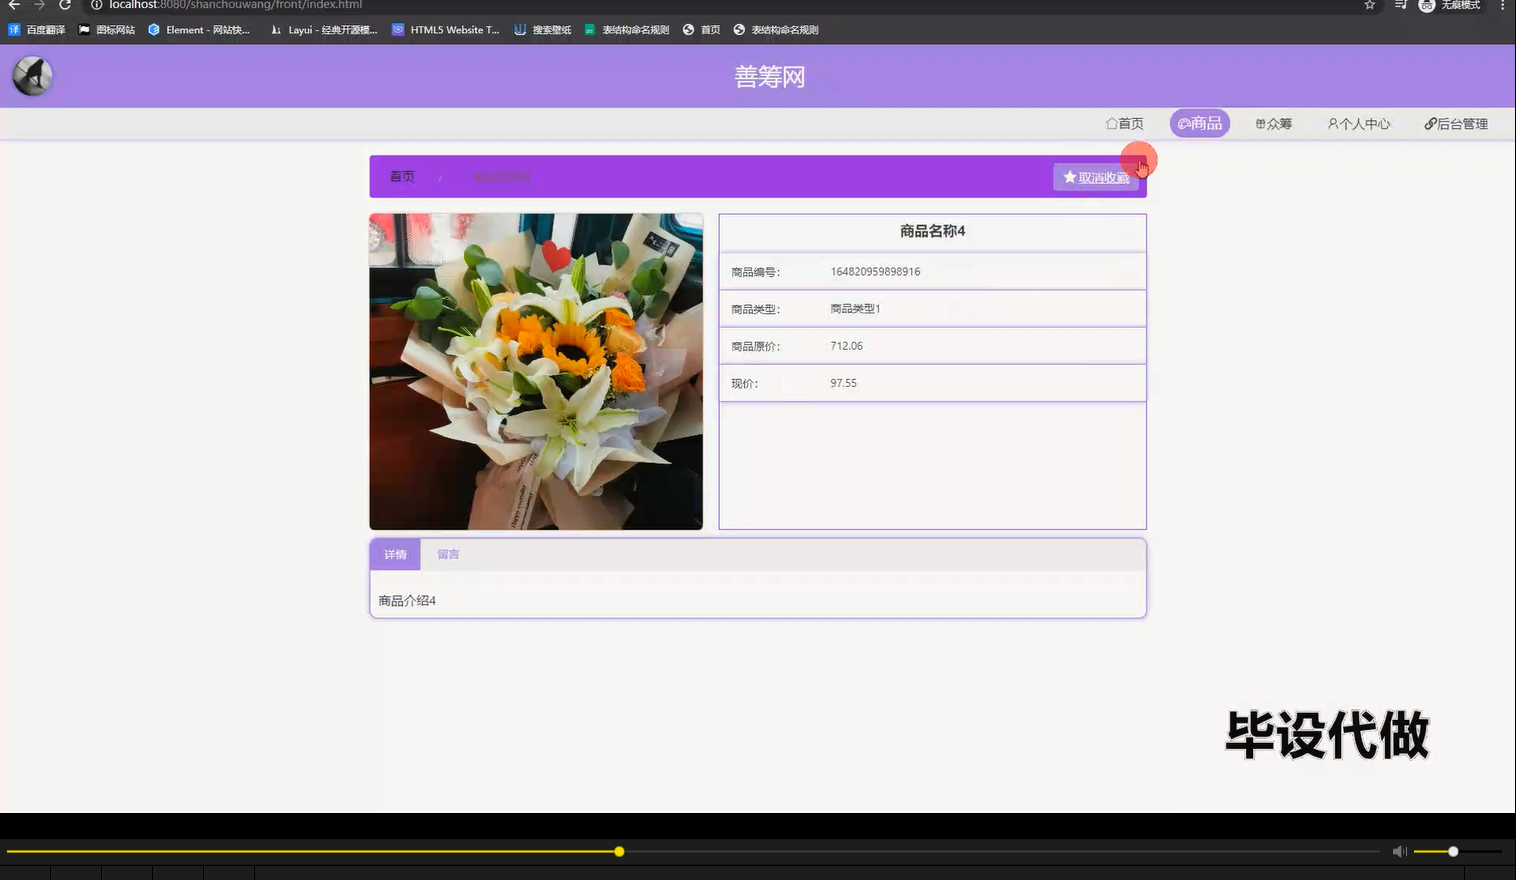The image size is (1516, 880).
Task: Switch to the 详情 tab
Action: 394,554
